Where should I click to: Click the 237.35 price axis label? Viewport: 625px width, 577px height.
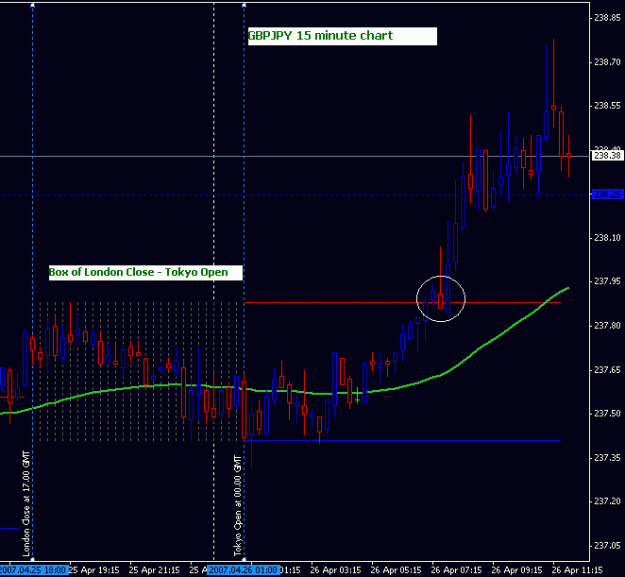607,457
